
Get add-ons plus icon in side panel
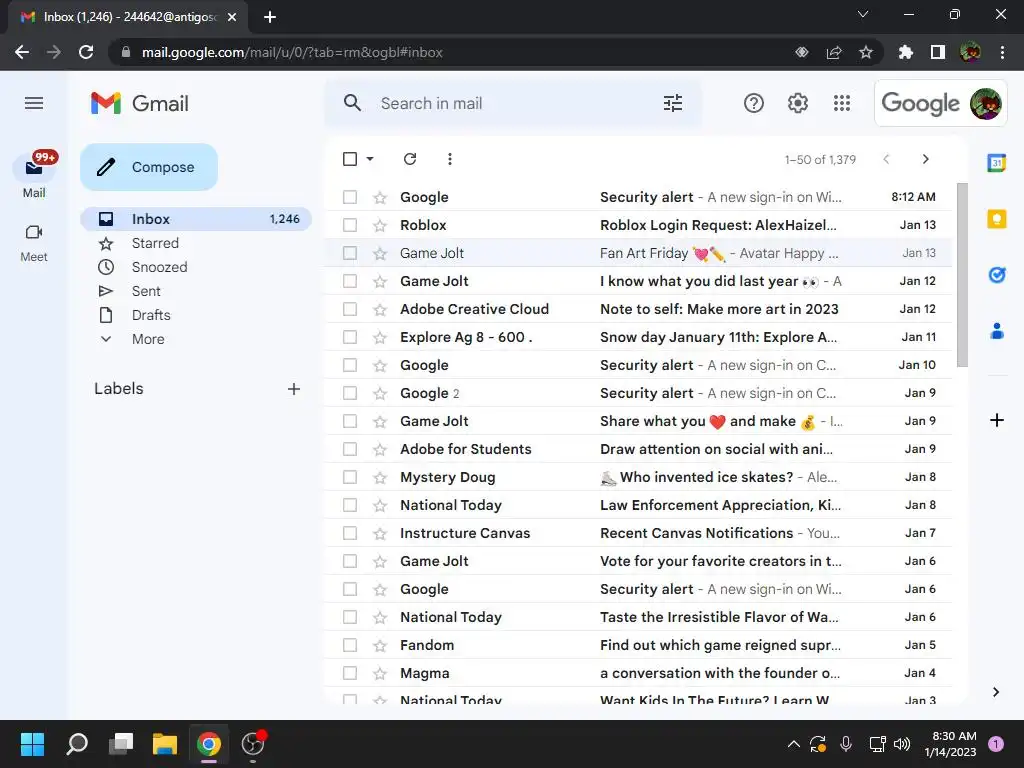click(997, 420)
